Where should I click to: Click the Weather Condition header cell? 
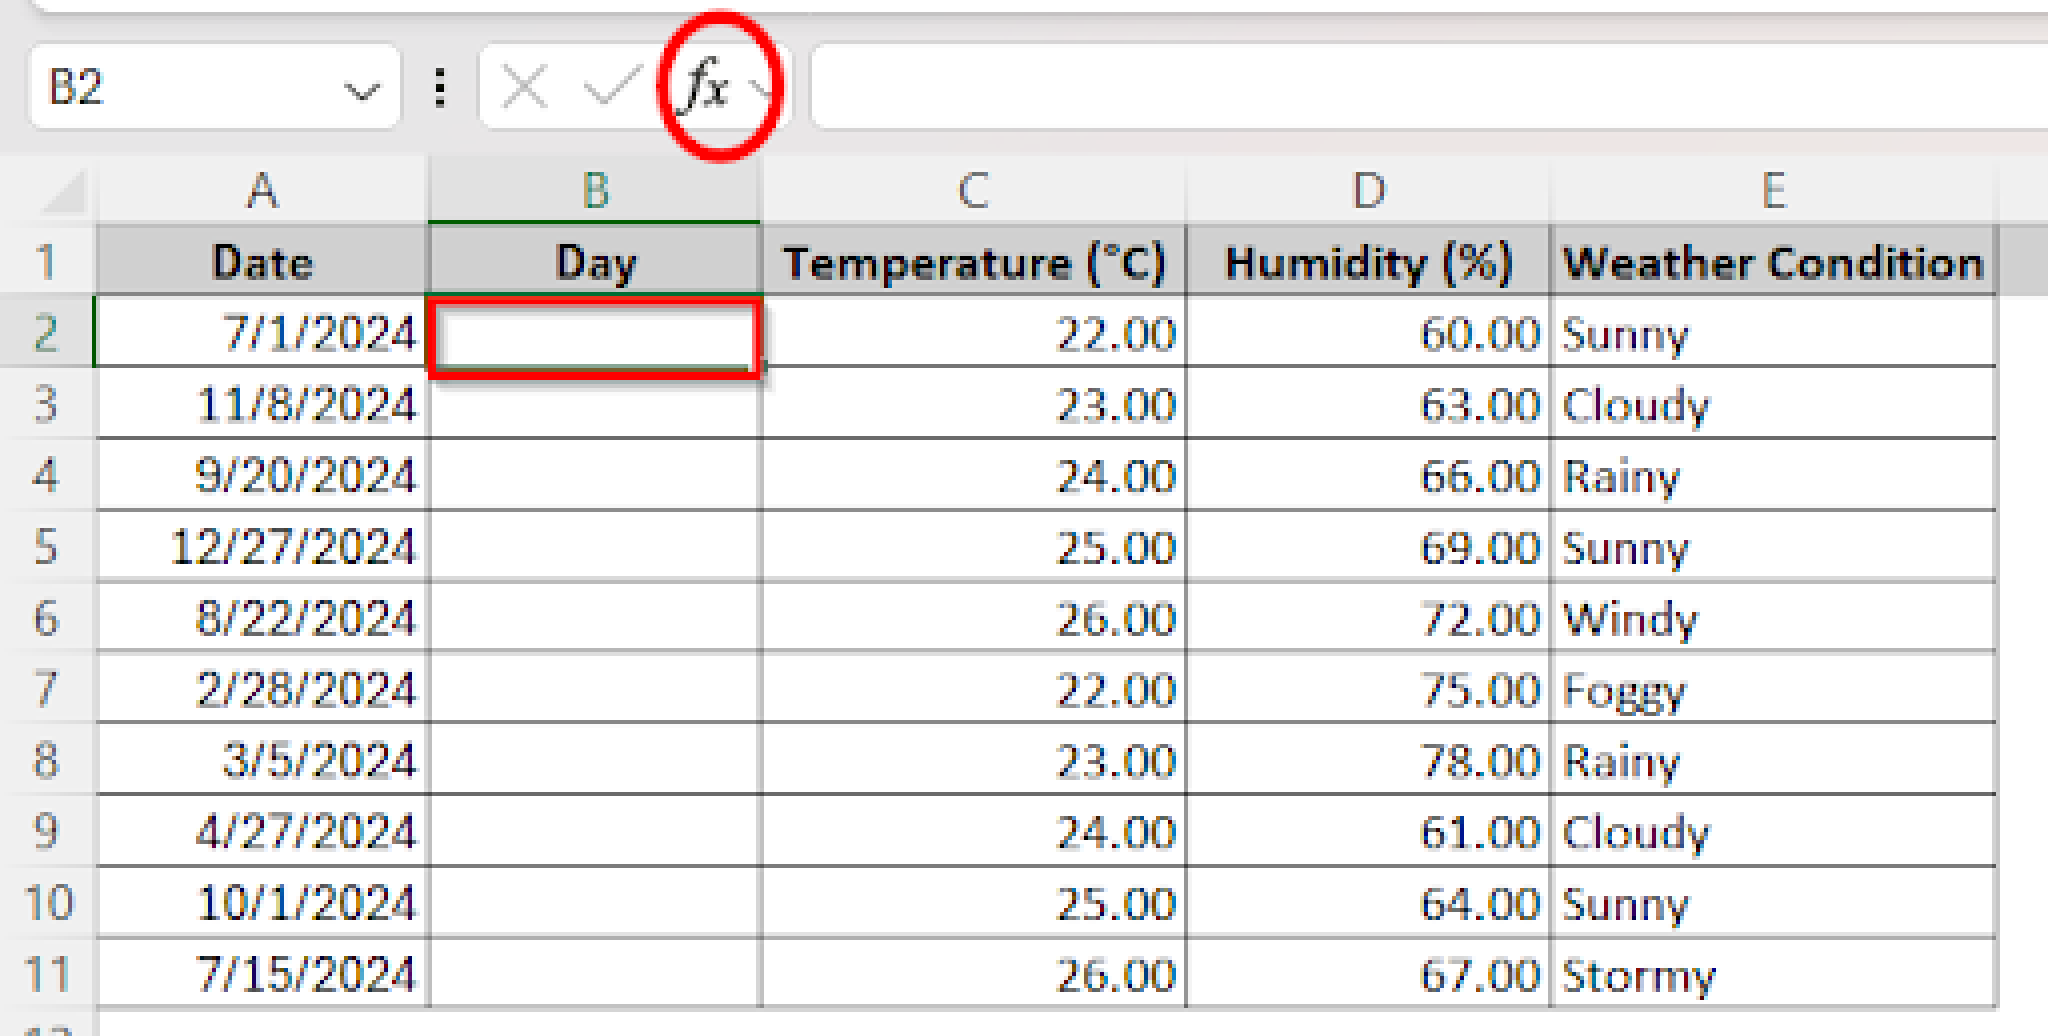coord(1772,262)
